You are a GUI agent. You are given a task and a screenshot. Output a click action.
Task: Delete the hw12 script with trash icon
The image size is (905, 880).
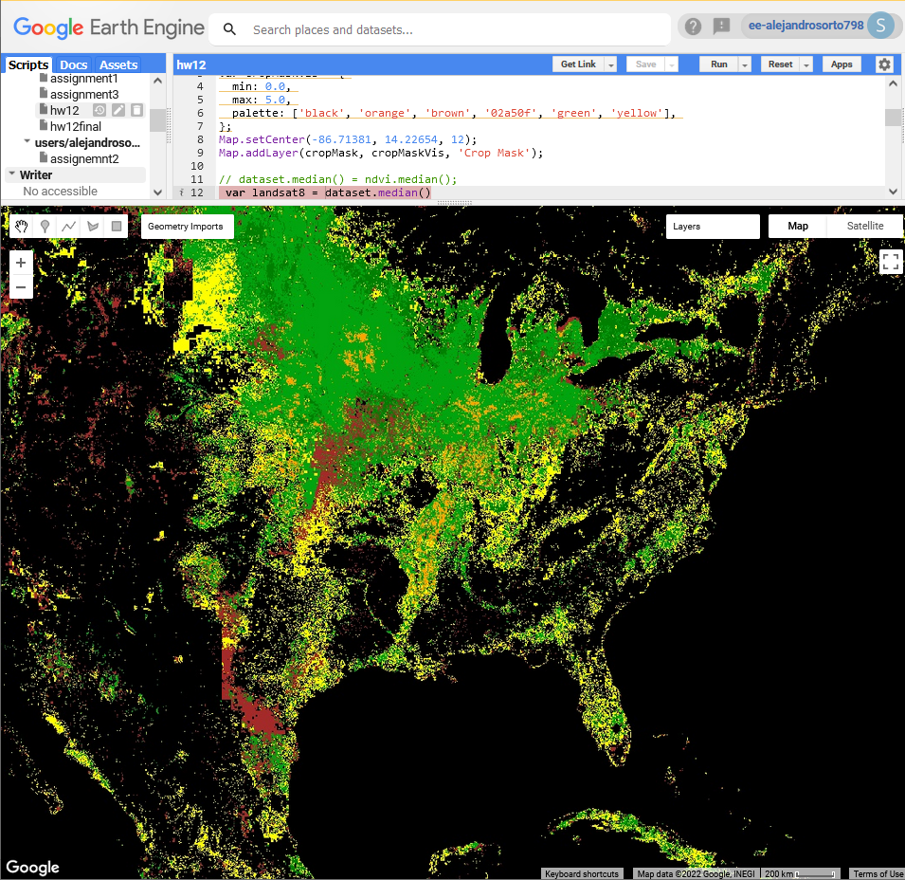tap(137, 110)
